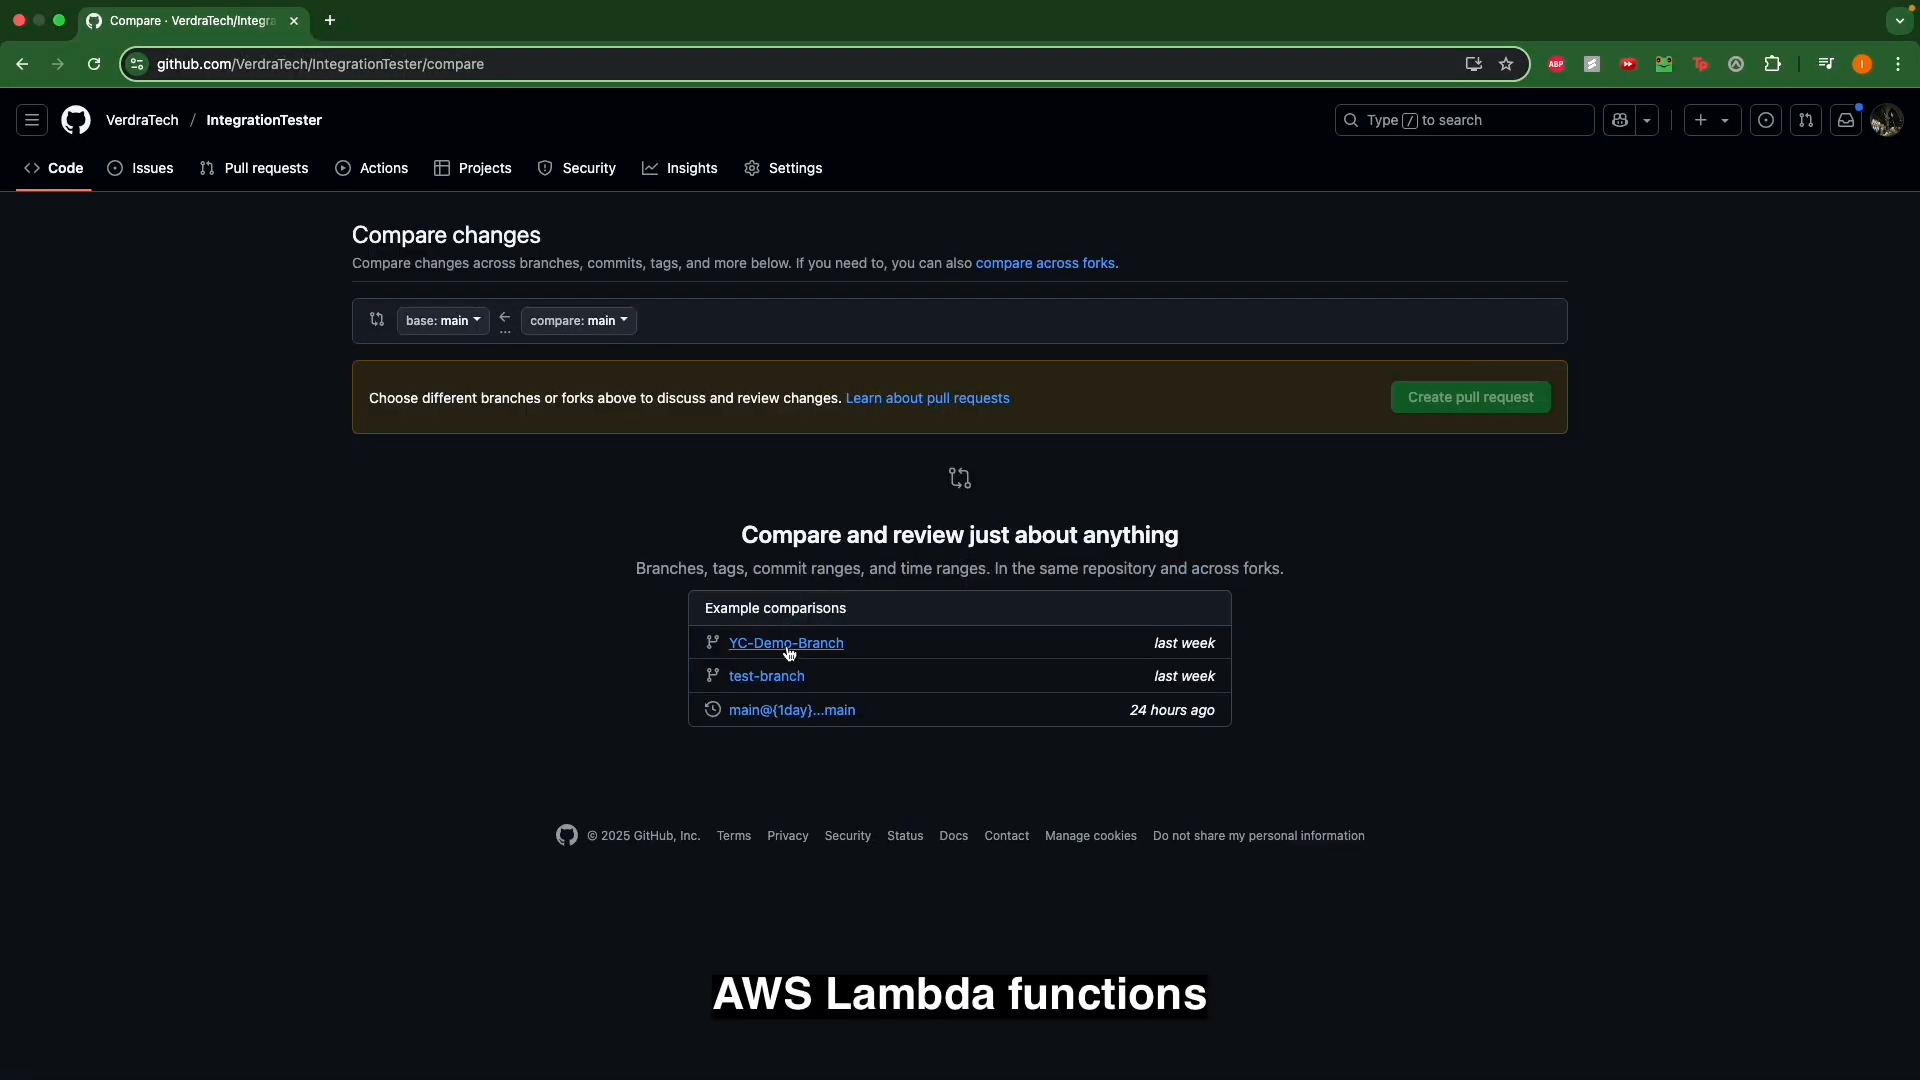Open the notifications inbox icon

tap(1846, 120)
